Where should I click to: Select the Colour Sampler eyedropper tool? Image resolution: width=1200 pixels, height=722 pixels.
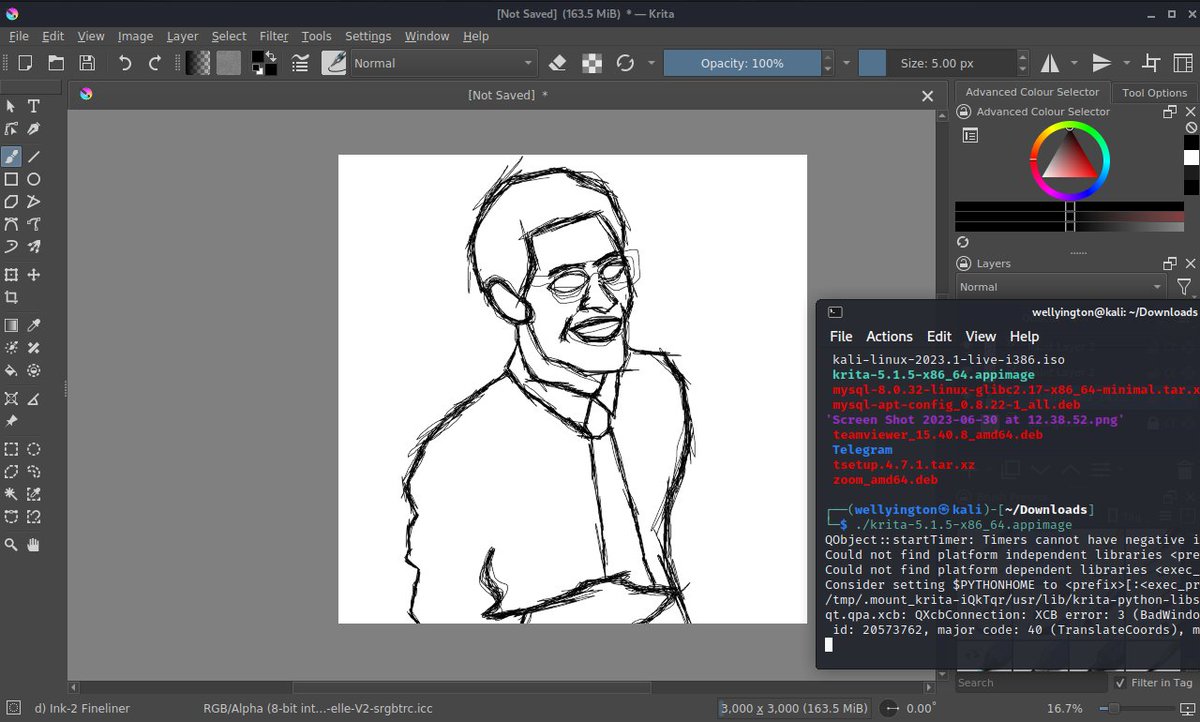tap(33, 325)
